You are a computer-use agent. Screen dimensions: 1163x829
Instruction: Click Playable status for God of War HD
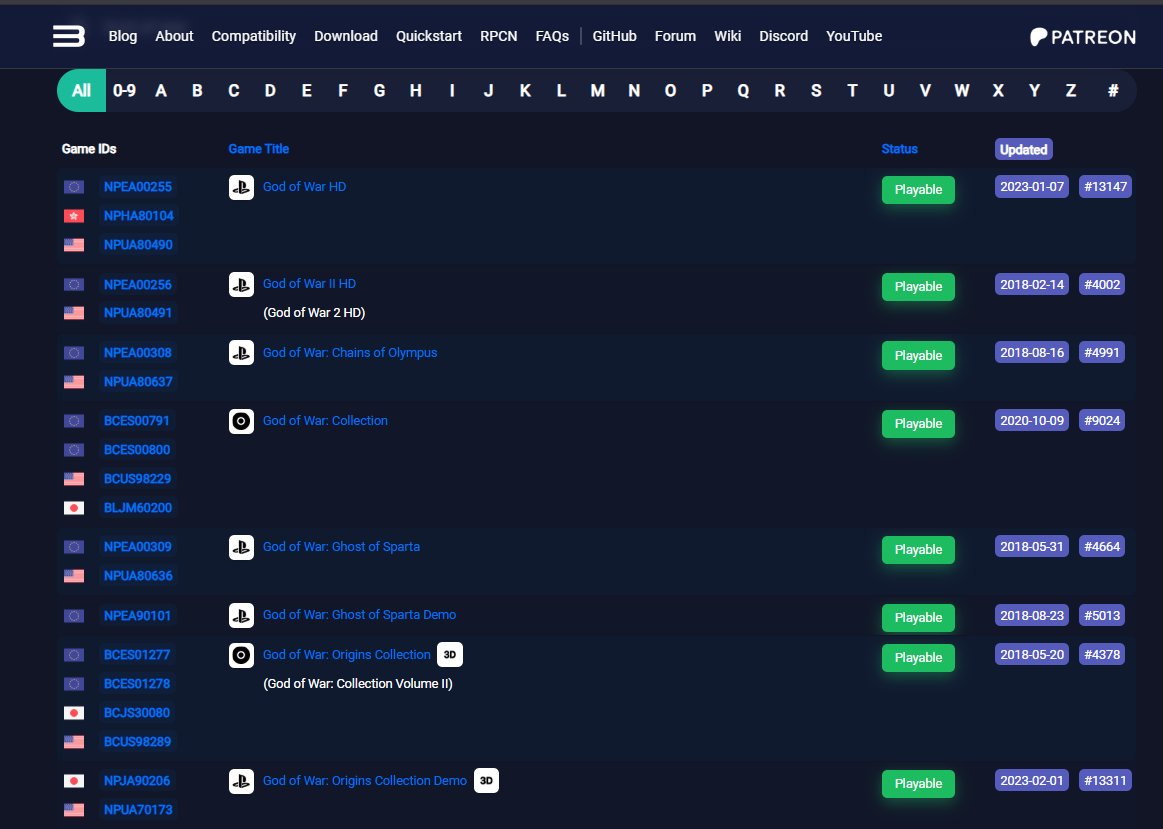click(x=918, y=190)
